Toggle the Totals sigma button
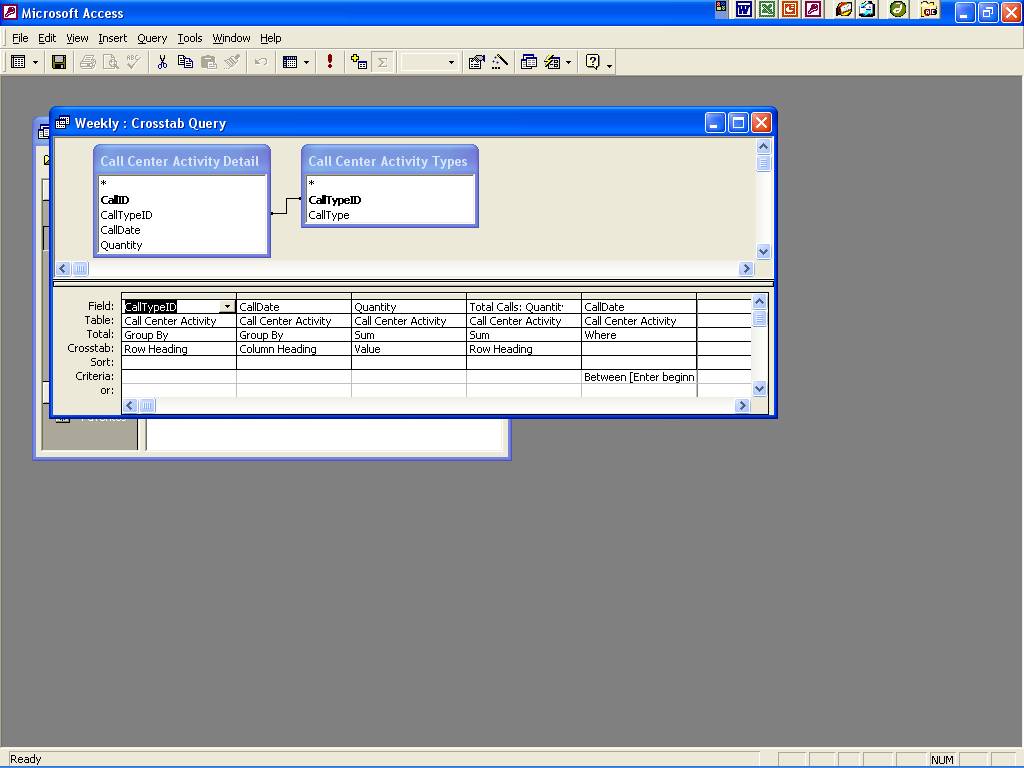Image resolution: width=1024 pixels, height=768 pixels. point(382,62)
